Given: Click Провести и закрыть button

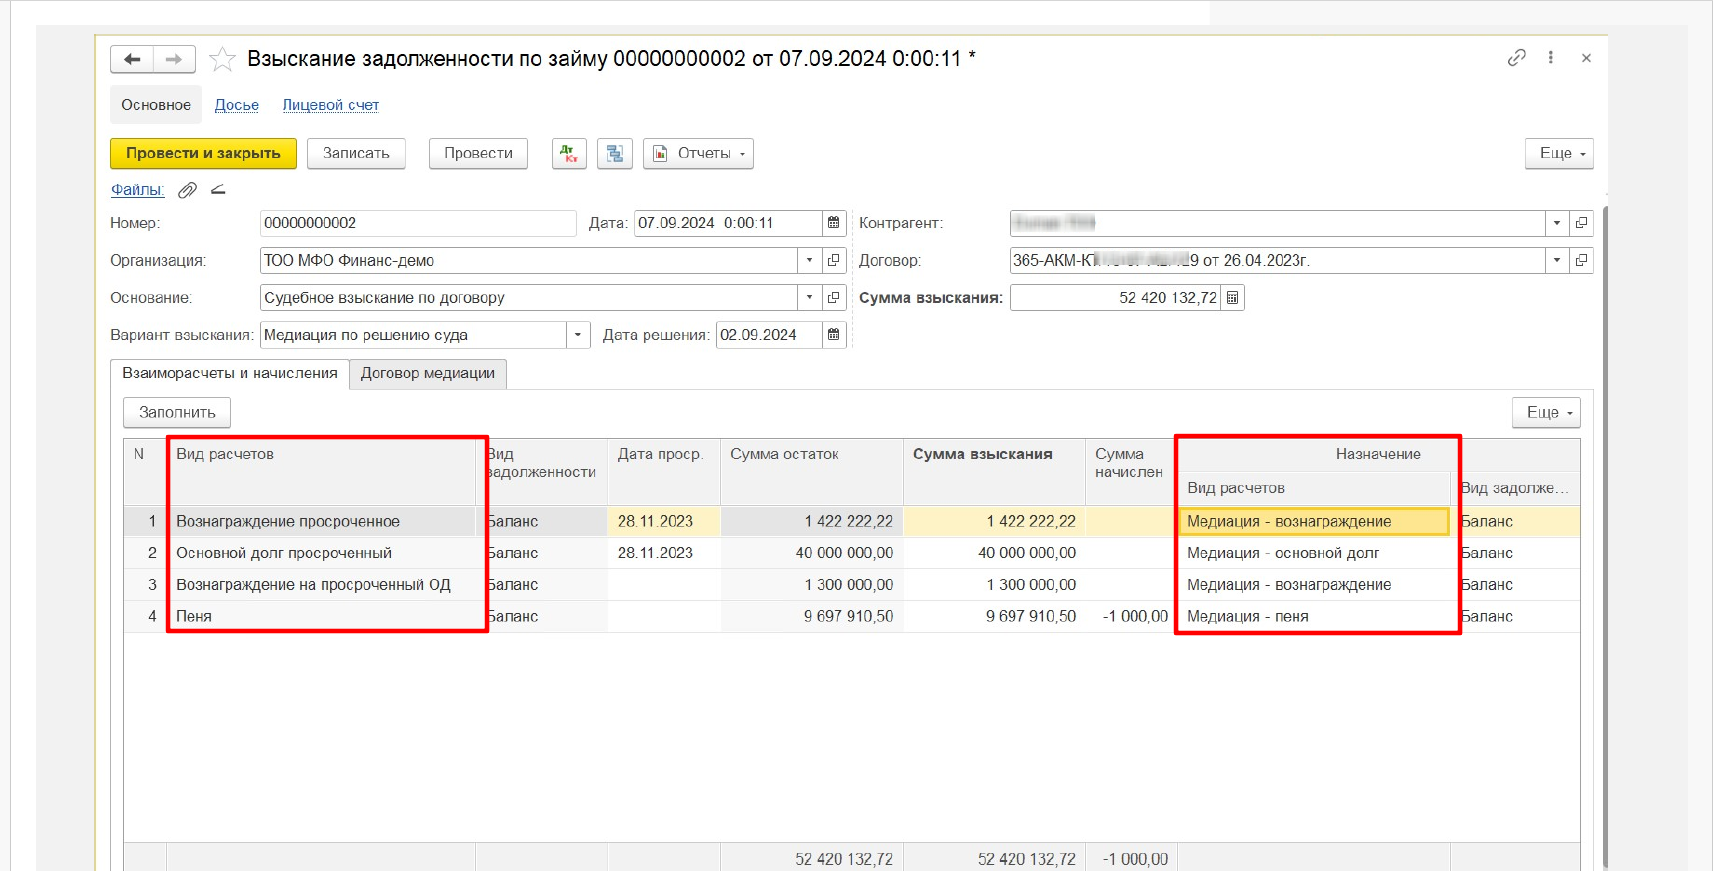Looking at the screenshot, I should pyautogui.click(x=203, y=153).
